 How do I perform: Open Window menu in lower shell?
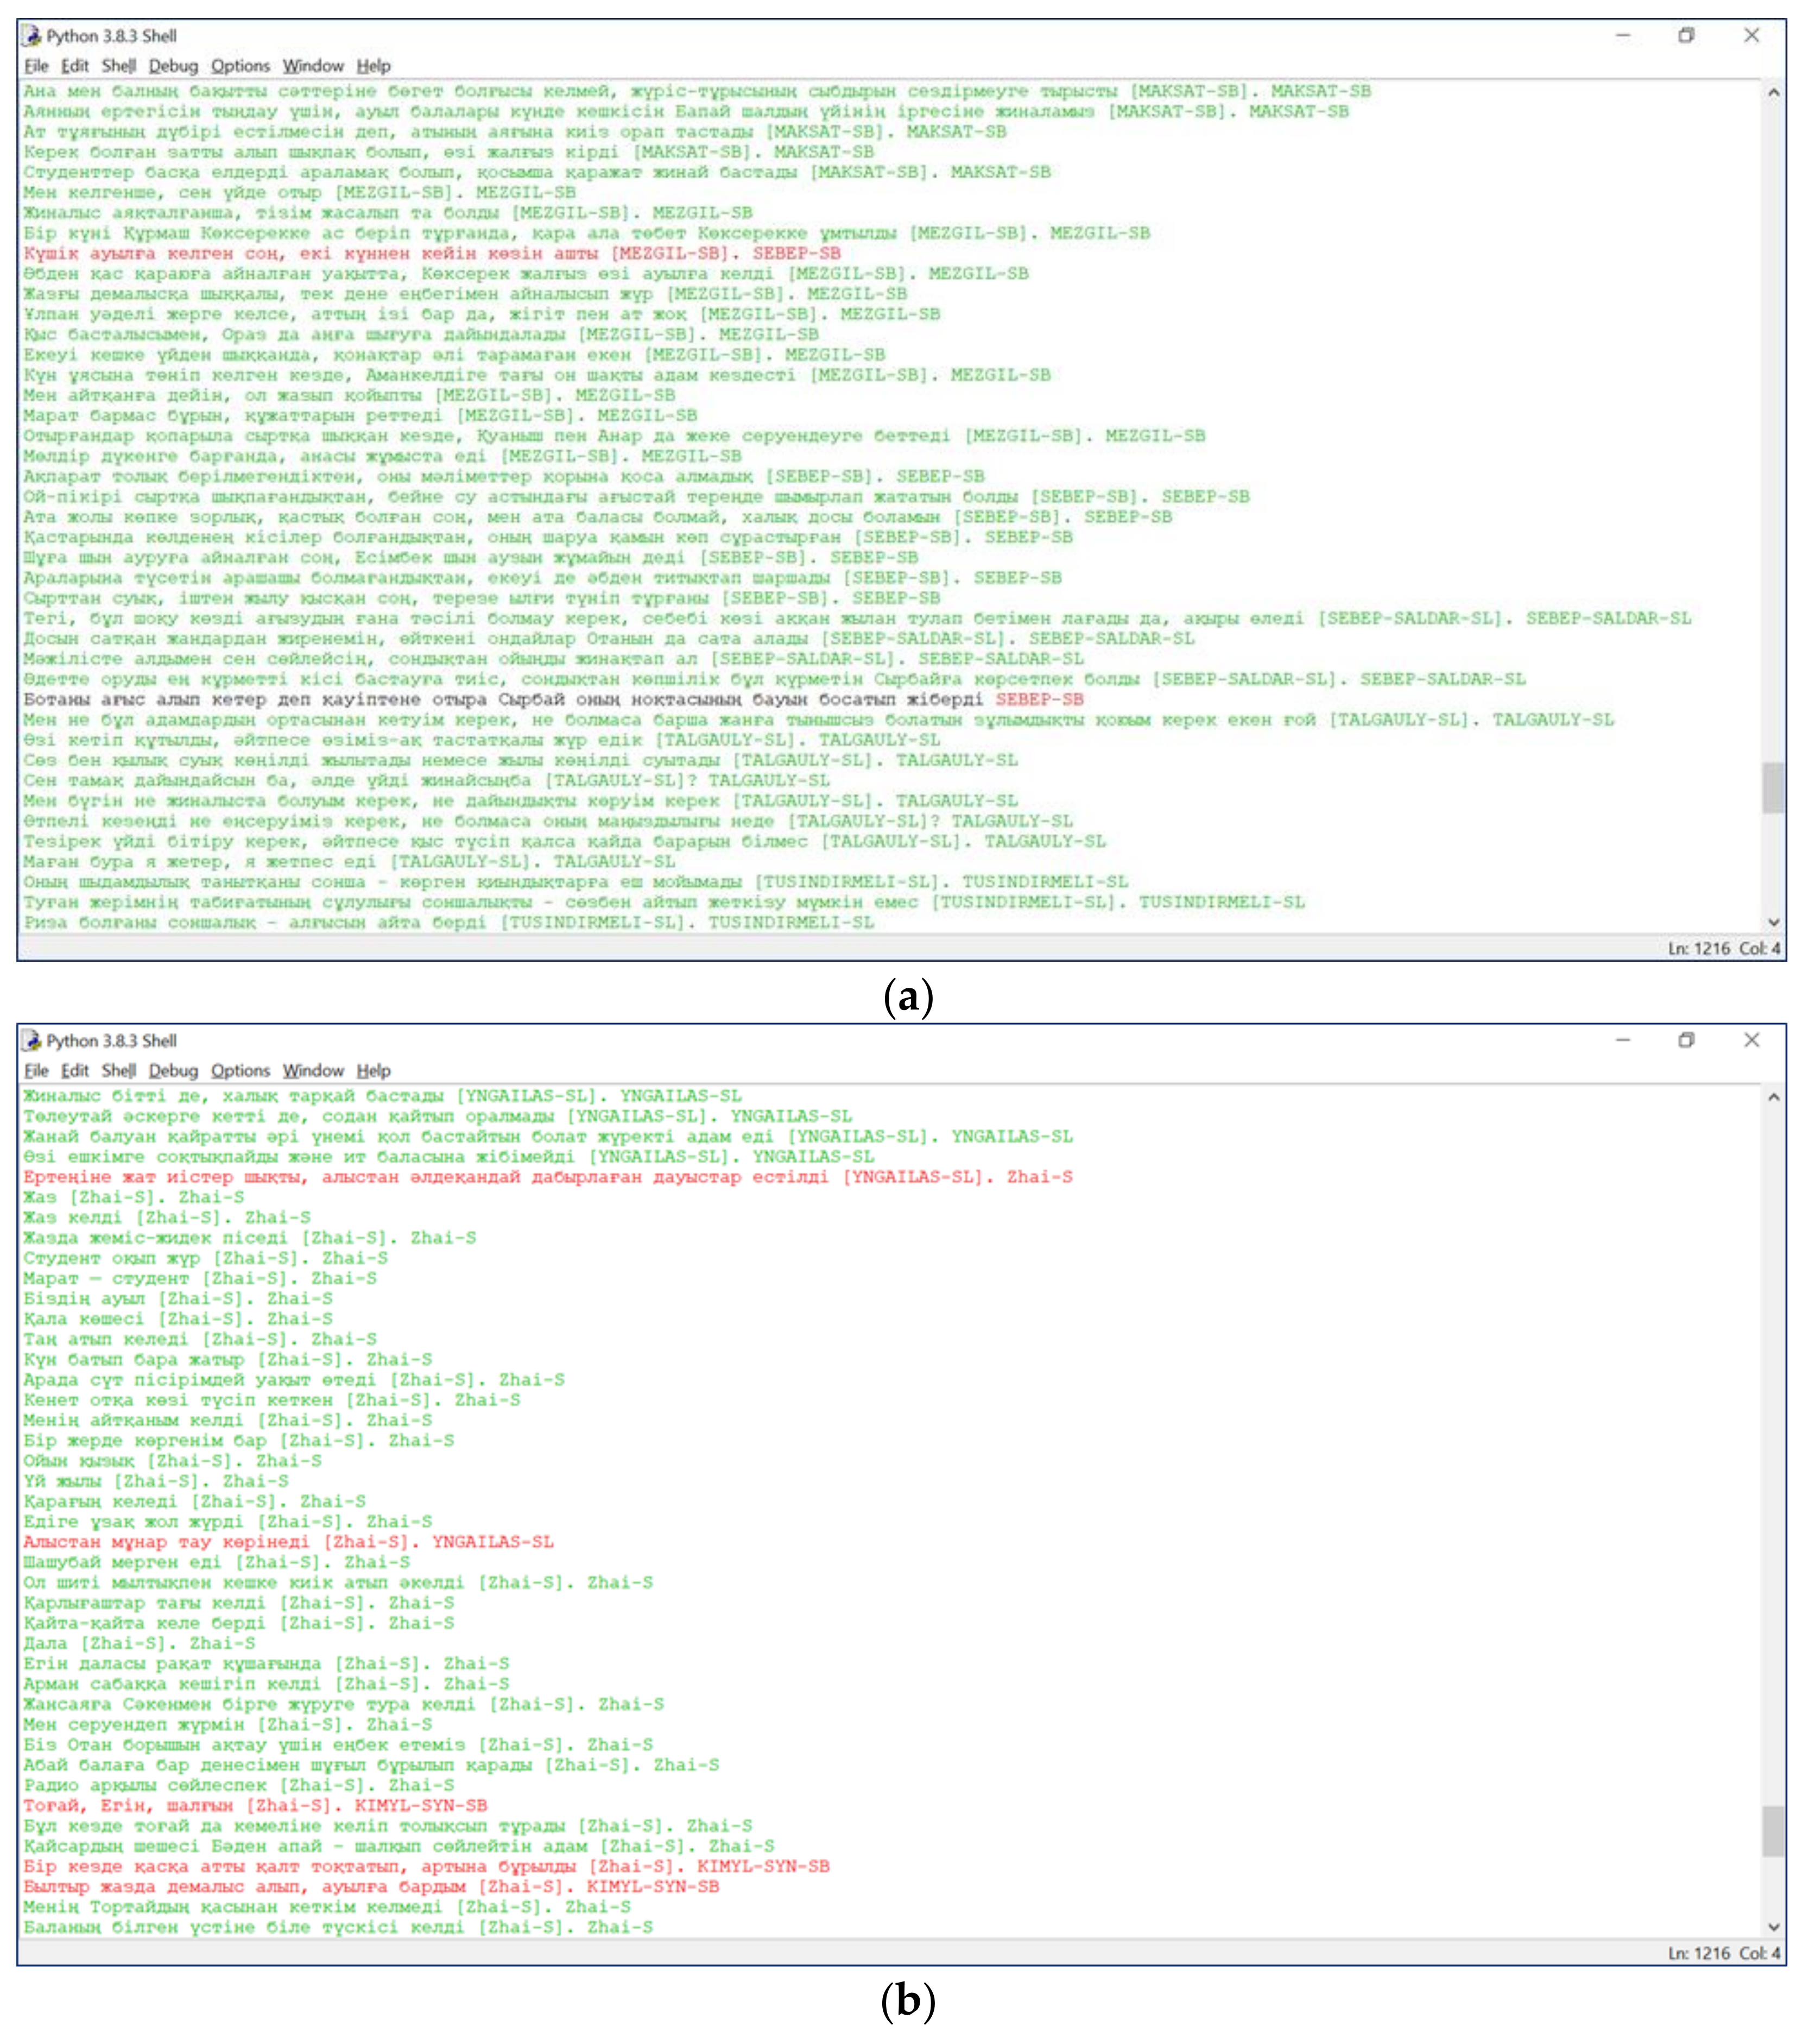(312, 1071)
